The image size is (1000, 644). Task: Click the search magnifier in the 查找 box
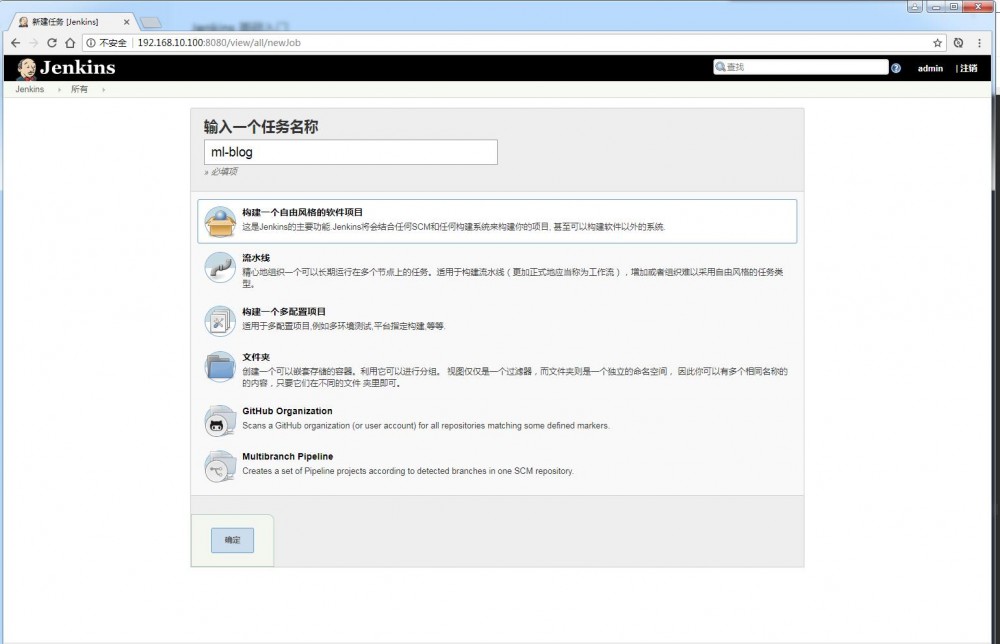pyautogui.click(x=721, y=66)
